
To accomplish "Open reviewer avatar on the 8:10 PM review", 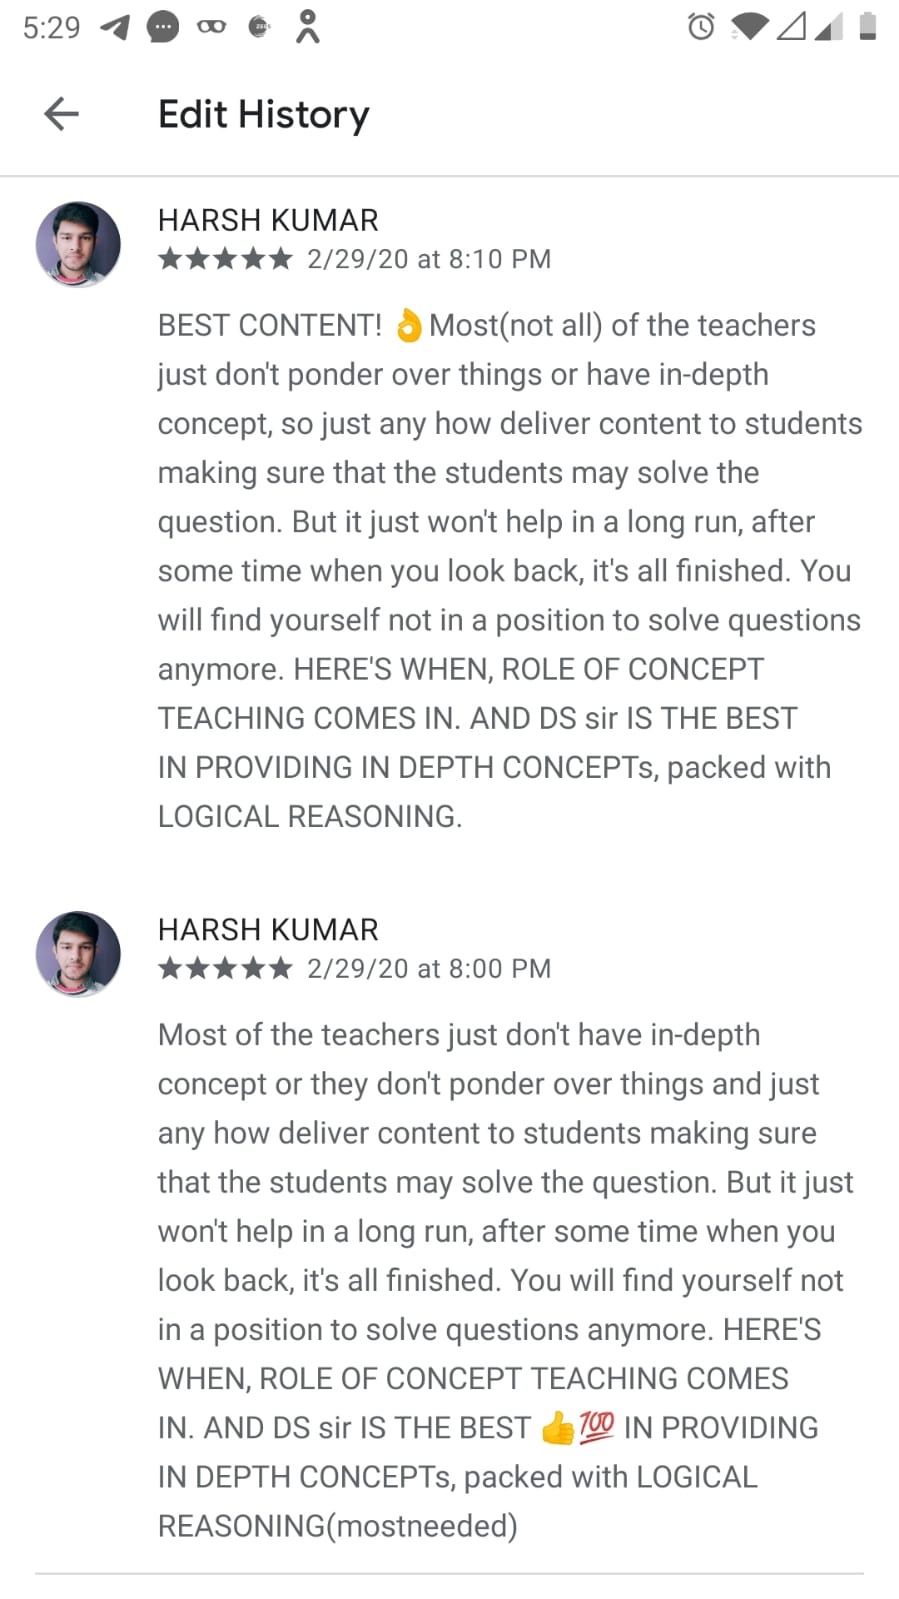I will 78,244.
